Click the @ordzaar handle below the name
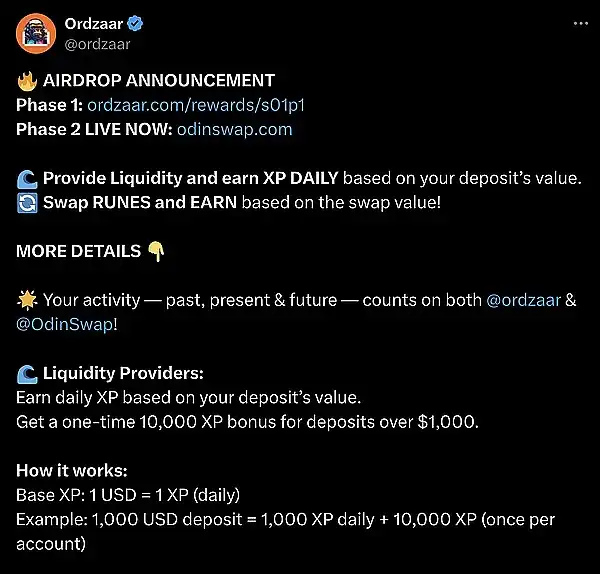Viewport: 600px width, 574px height. [97, 44]
